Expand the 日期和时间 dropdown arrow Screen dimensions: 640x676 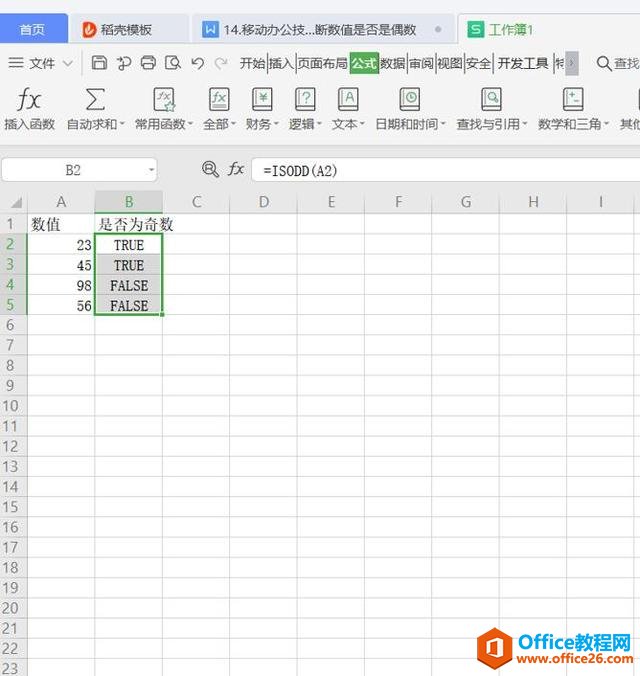(x=443, y=124)
